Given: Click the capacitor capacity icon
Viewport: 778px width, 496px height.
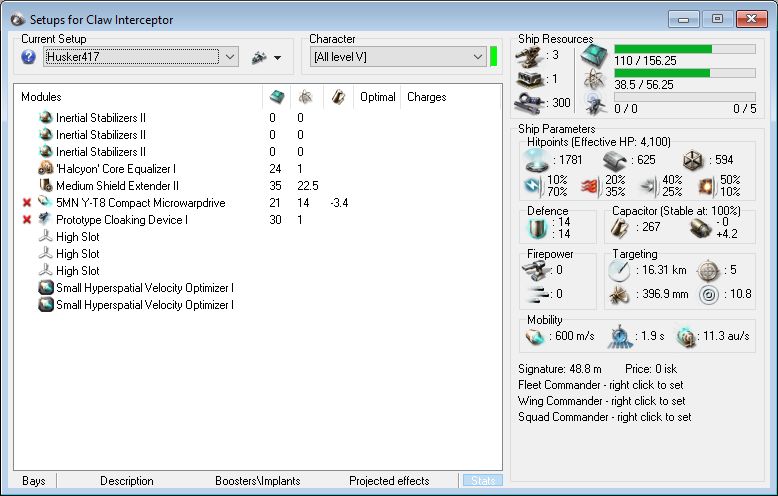Looking at the screenshot, I should tap(619, 228).
